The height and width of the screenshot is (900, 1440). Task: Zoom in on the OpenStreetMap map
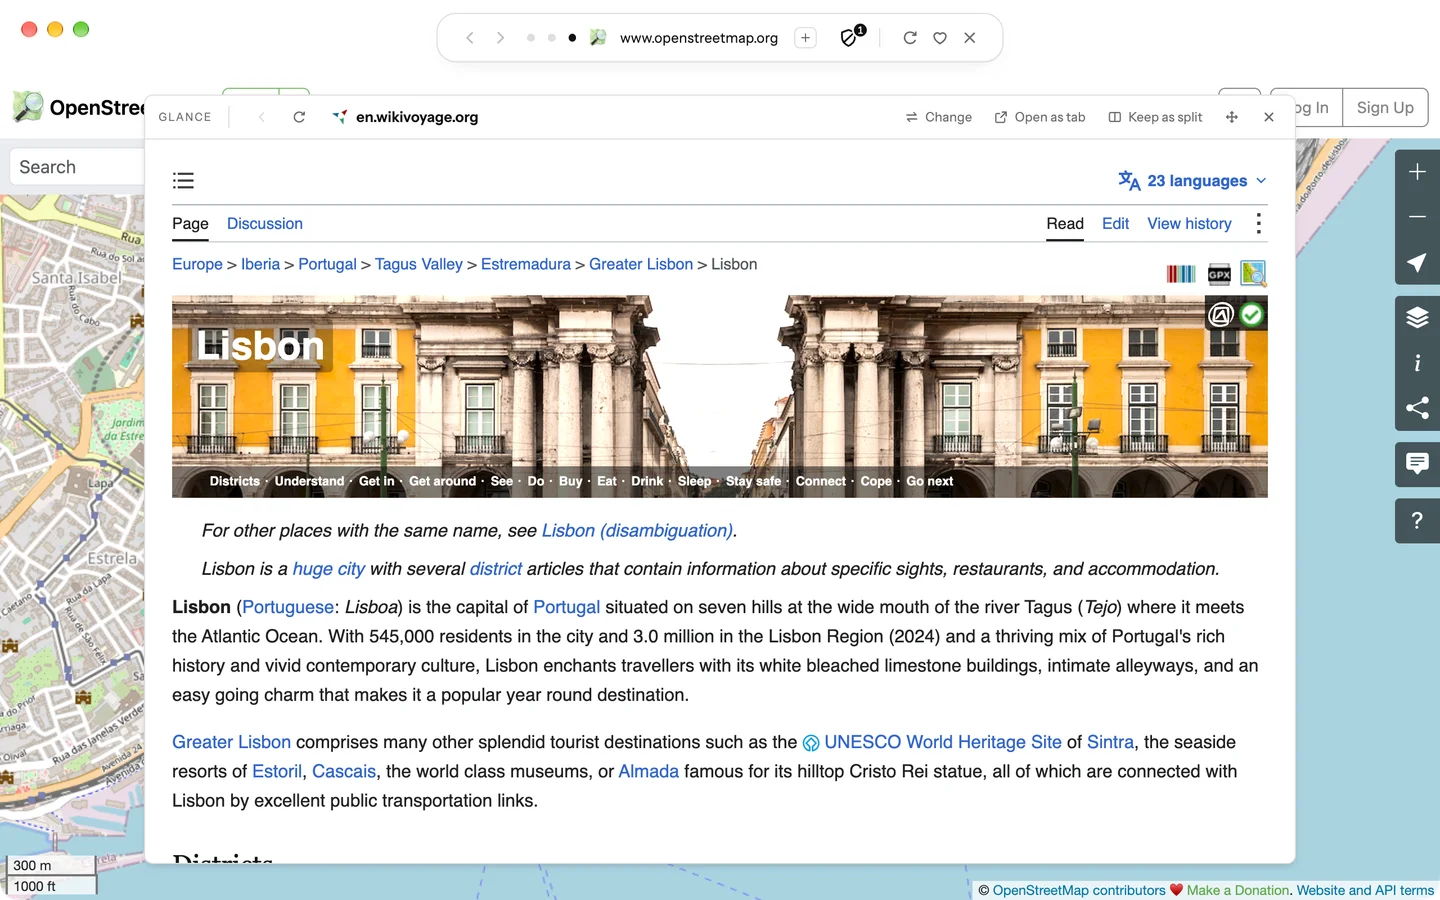[x=1417, y=172]
